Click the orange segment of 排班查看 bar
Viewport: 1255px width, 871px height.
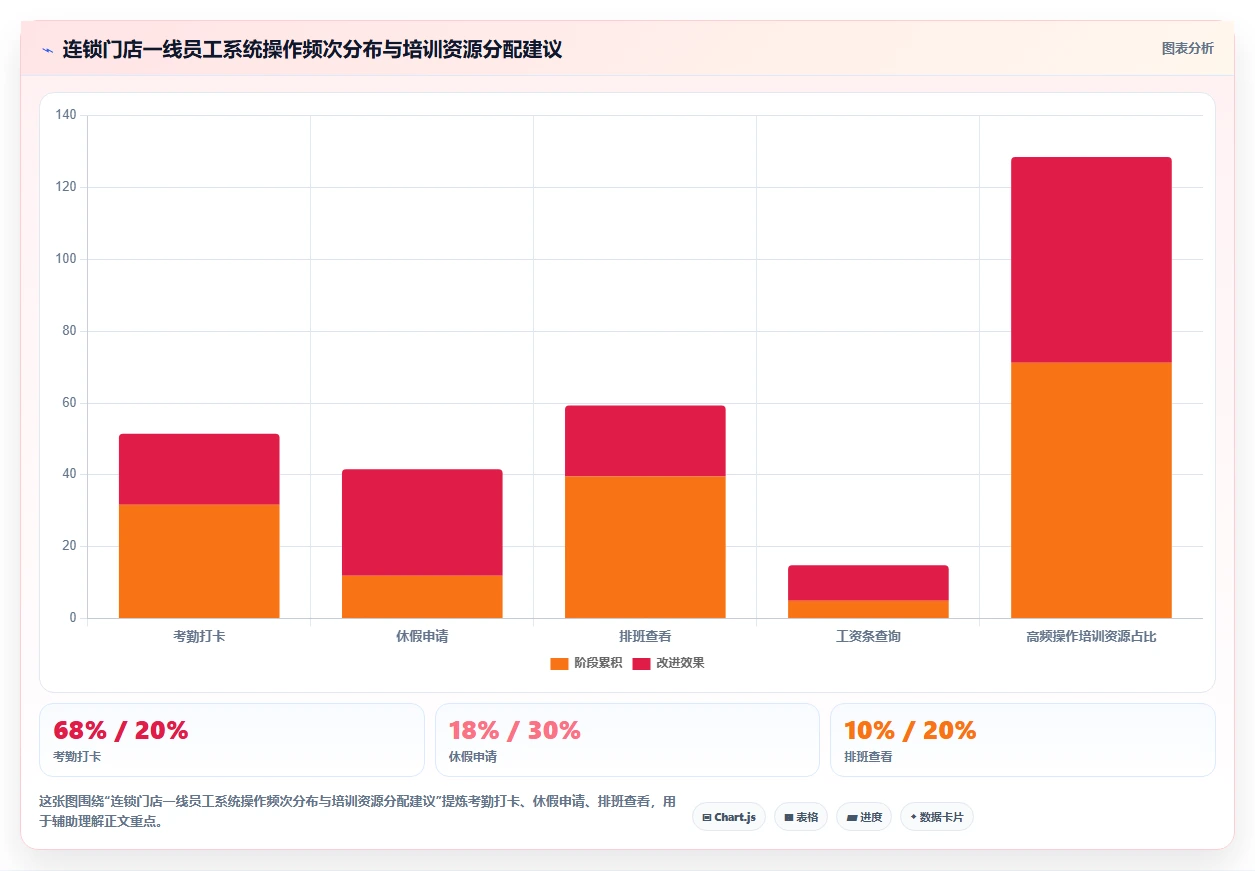645,547
